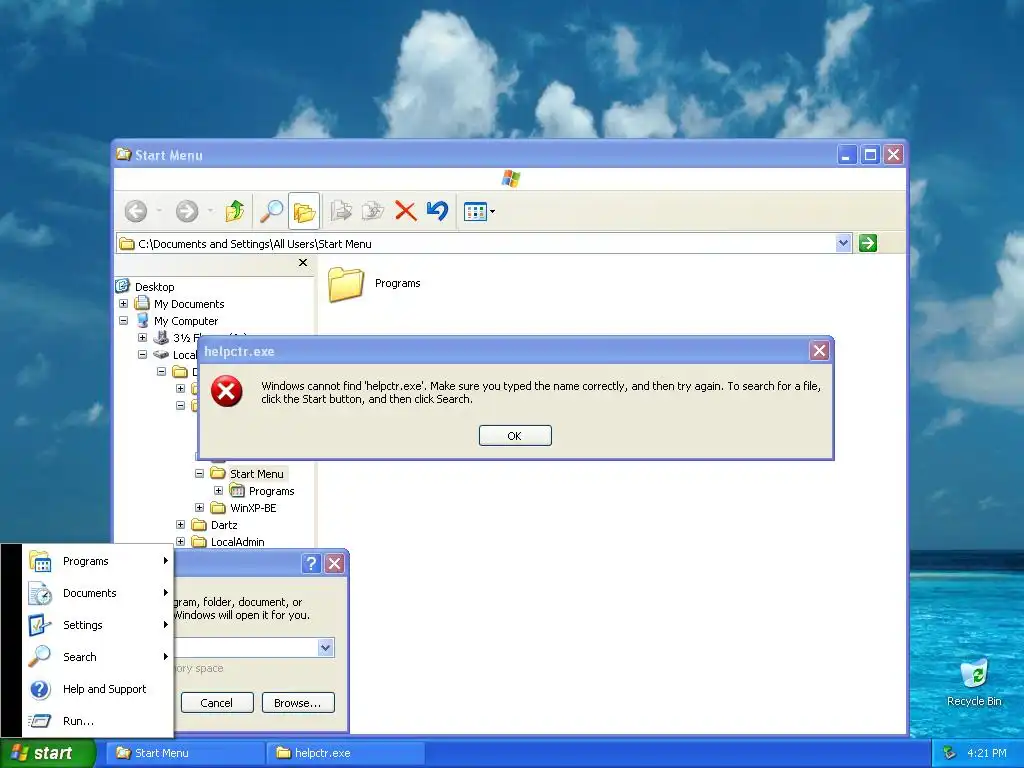
Task: Close the helpctr.exe error dialog
Action: coord(819,351)
